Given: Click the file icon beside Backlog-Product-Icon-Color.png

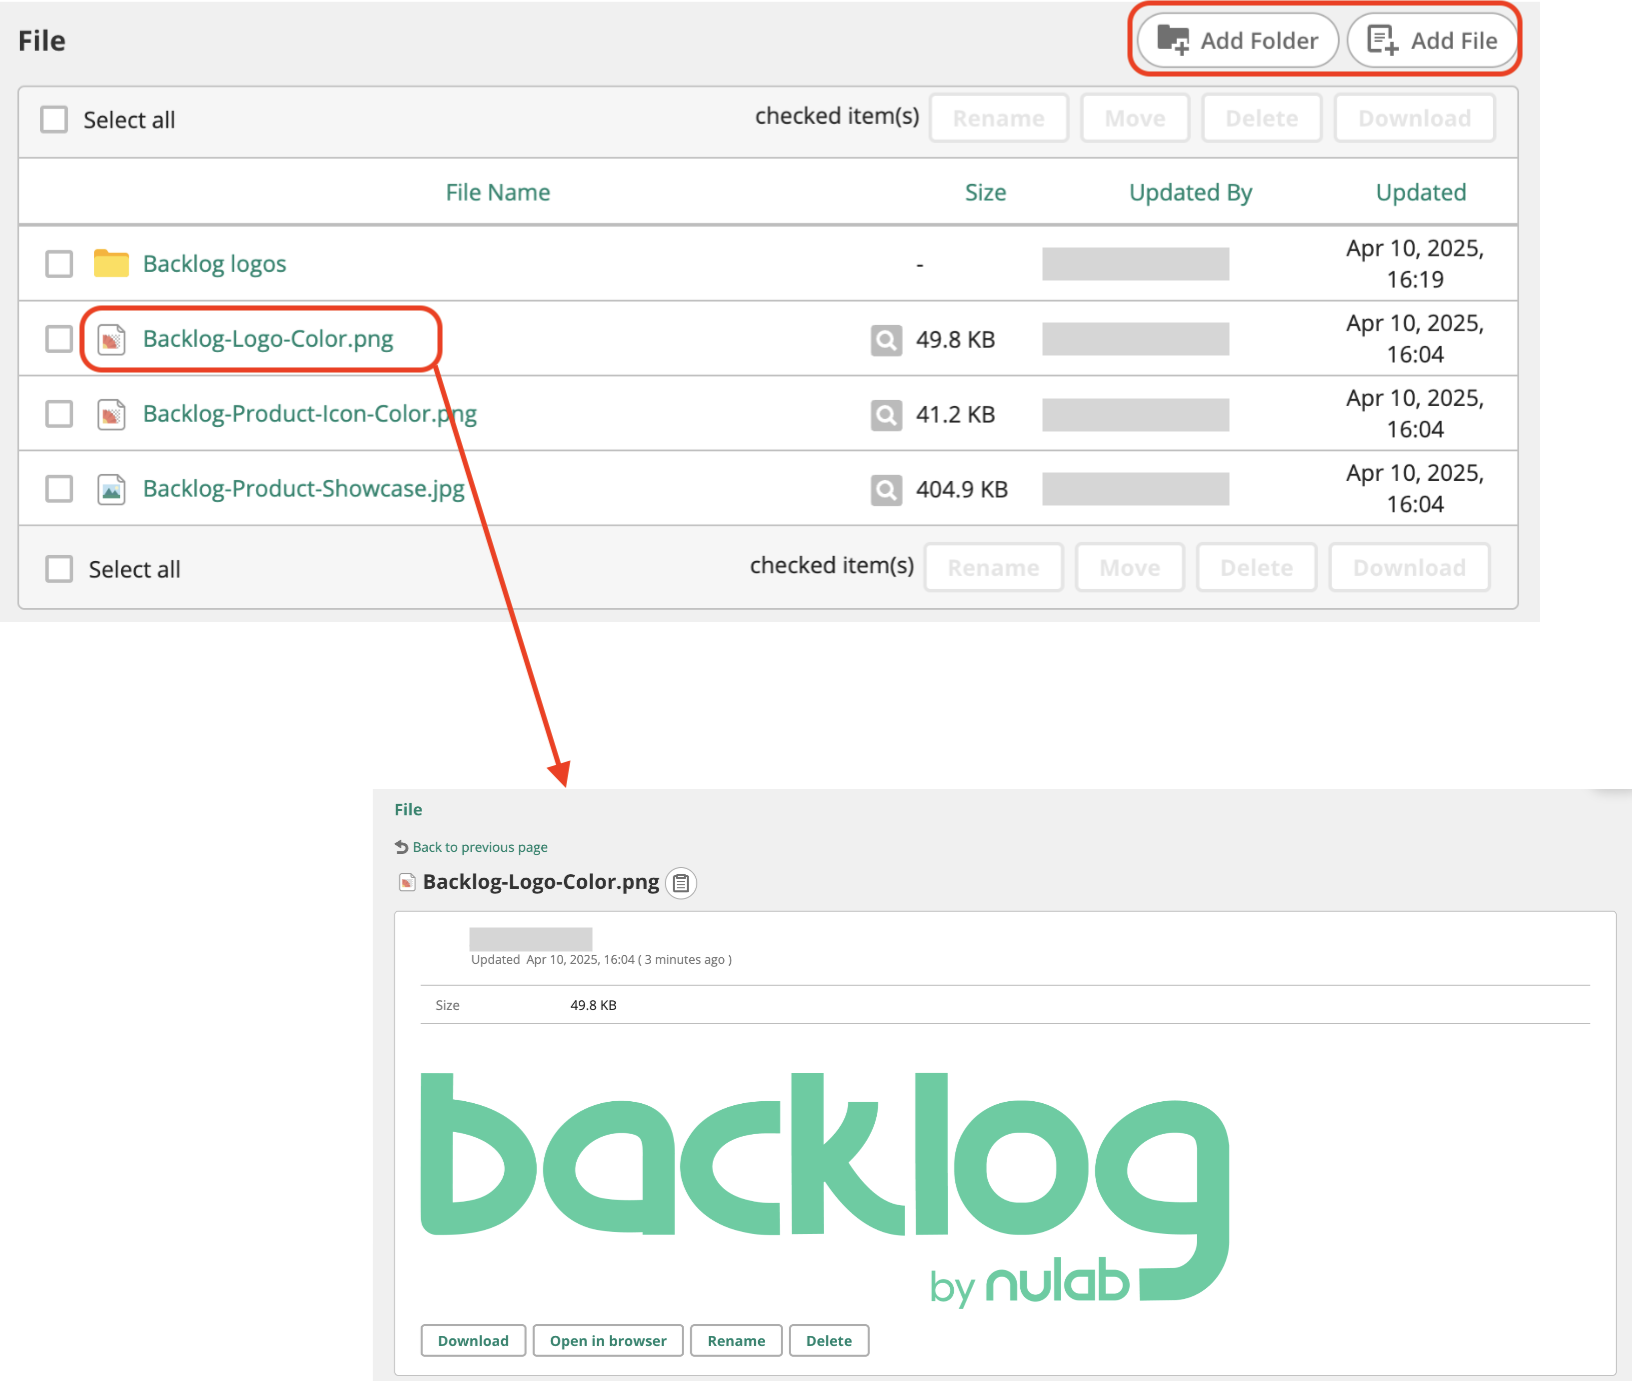Looking at the screenshot, I should tap(111, 414).
